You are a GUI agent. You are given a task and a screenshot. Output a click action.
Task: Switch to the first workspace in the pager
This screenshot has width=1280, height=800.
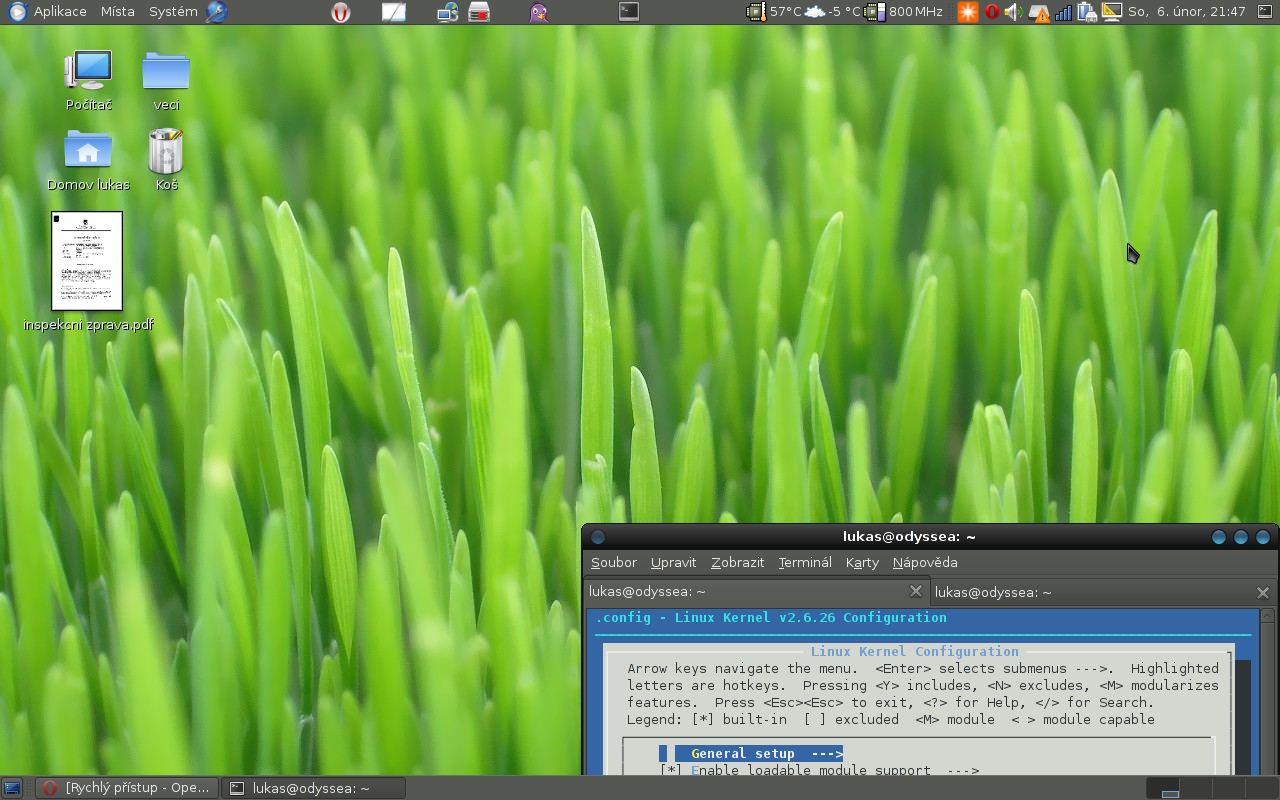coord(1163,788)
